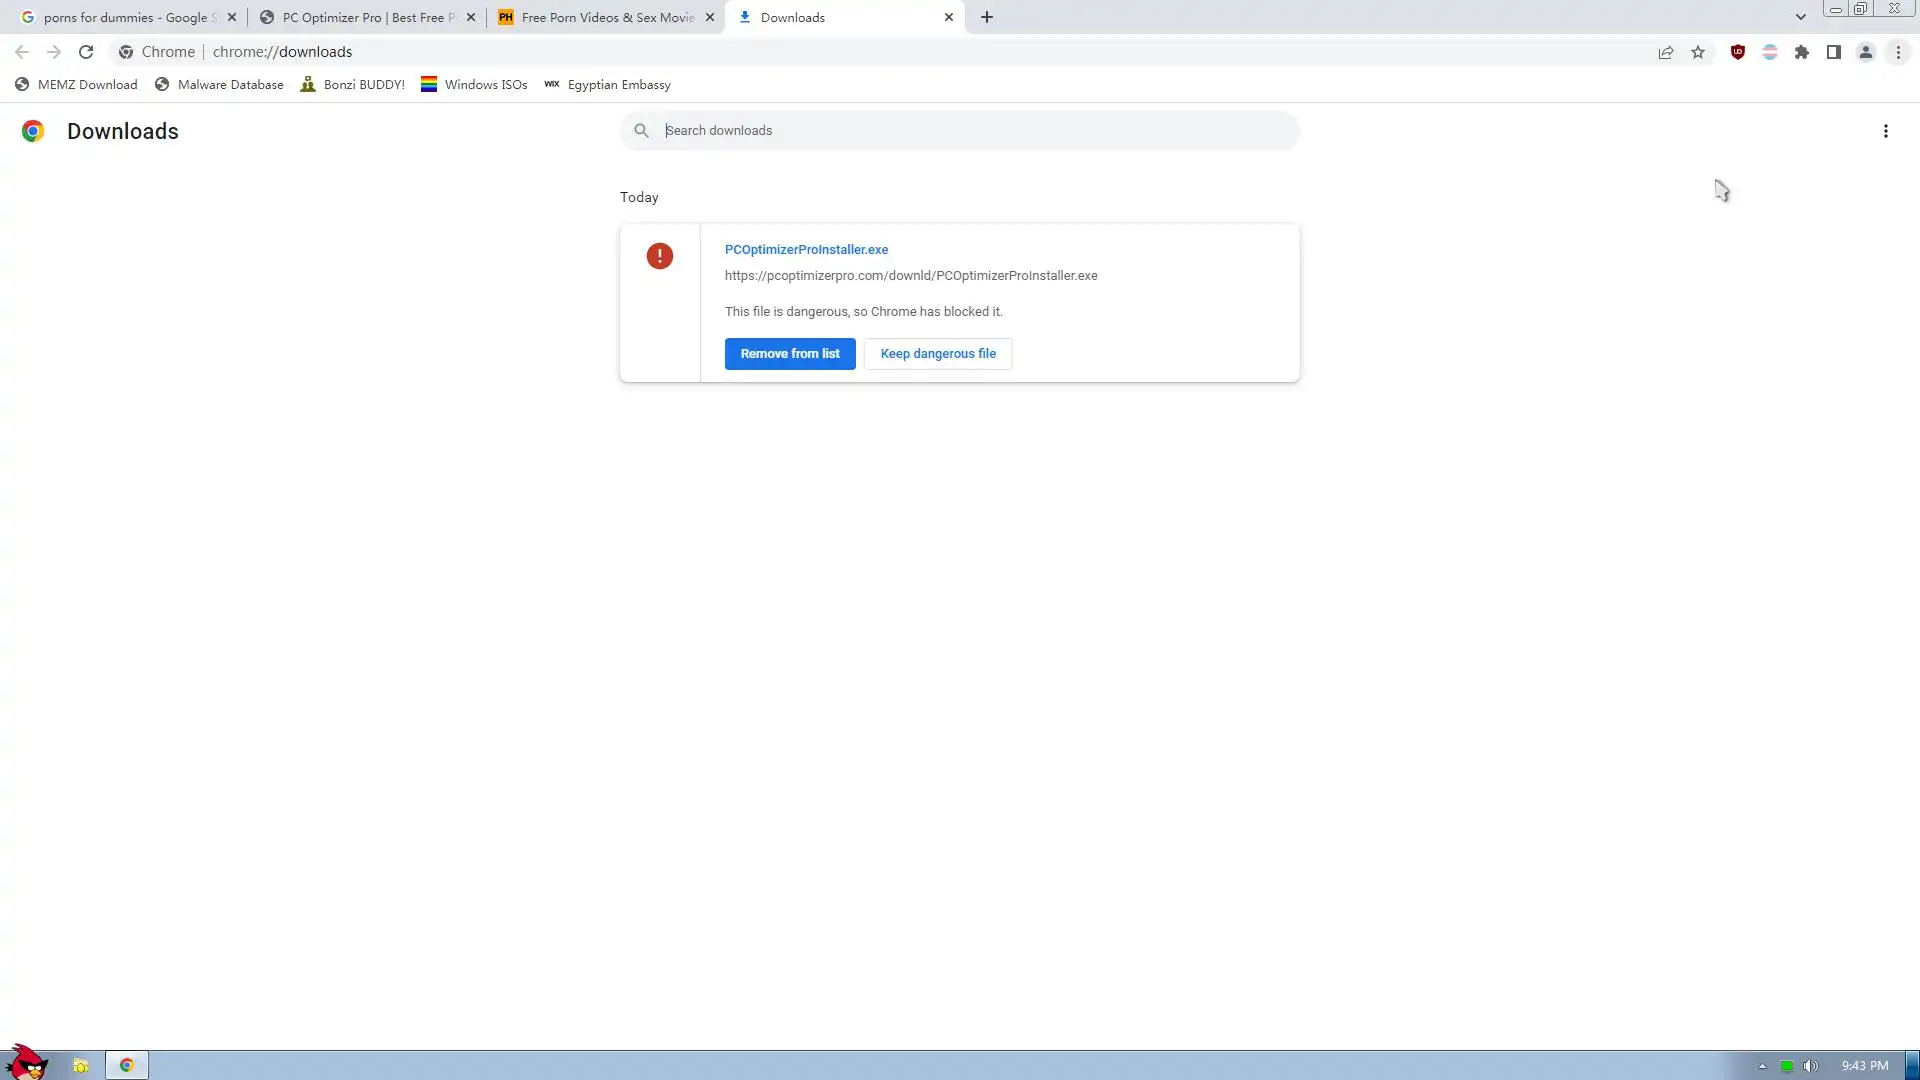1920x1080 pixels.
Task: Switch to PC Optimizer Pro tab
Action: point(360,17)
